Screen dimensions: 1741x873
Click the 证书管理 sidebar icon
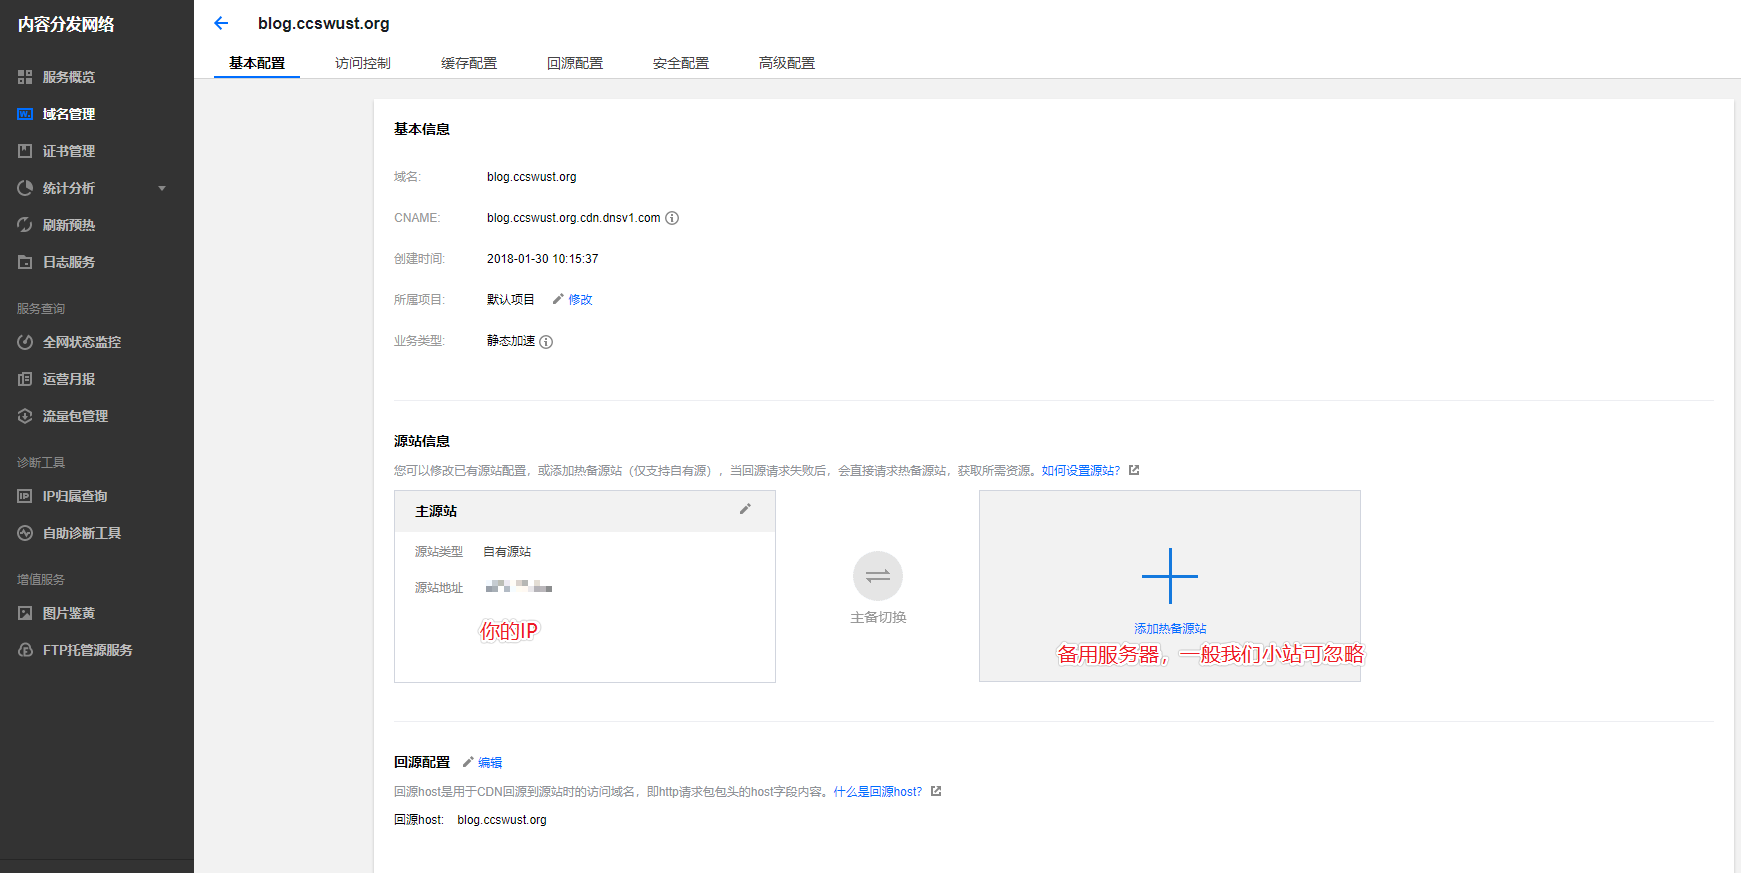pos(25,151)
